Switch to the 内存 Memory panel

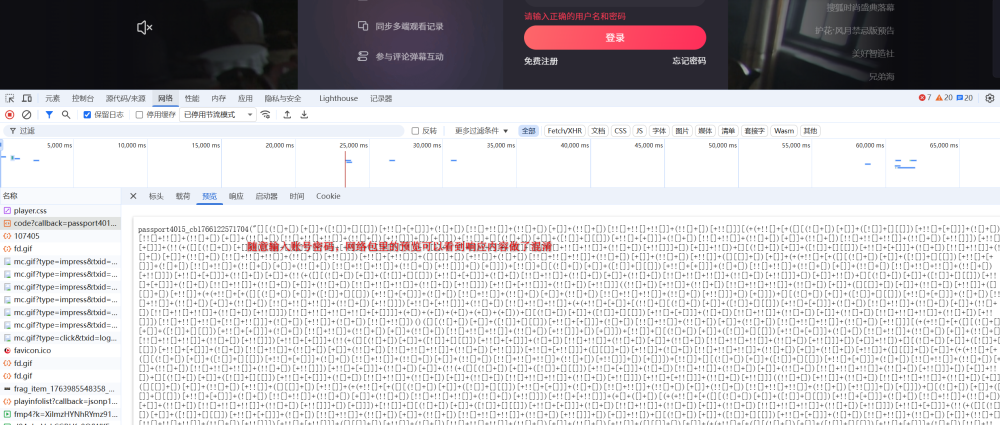219,98
